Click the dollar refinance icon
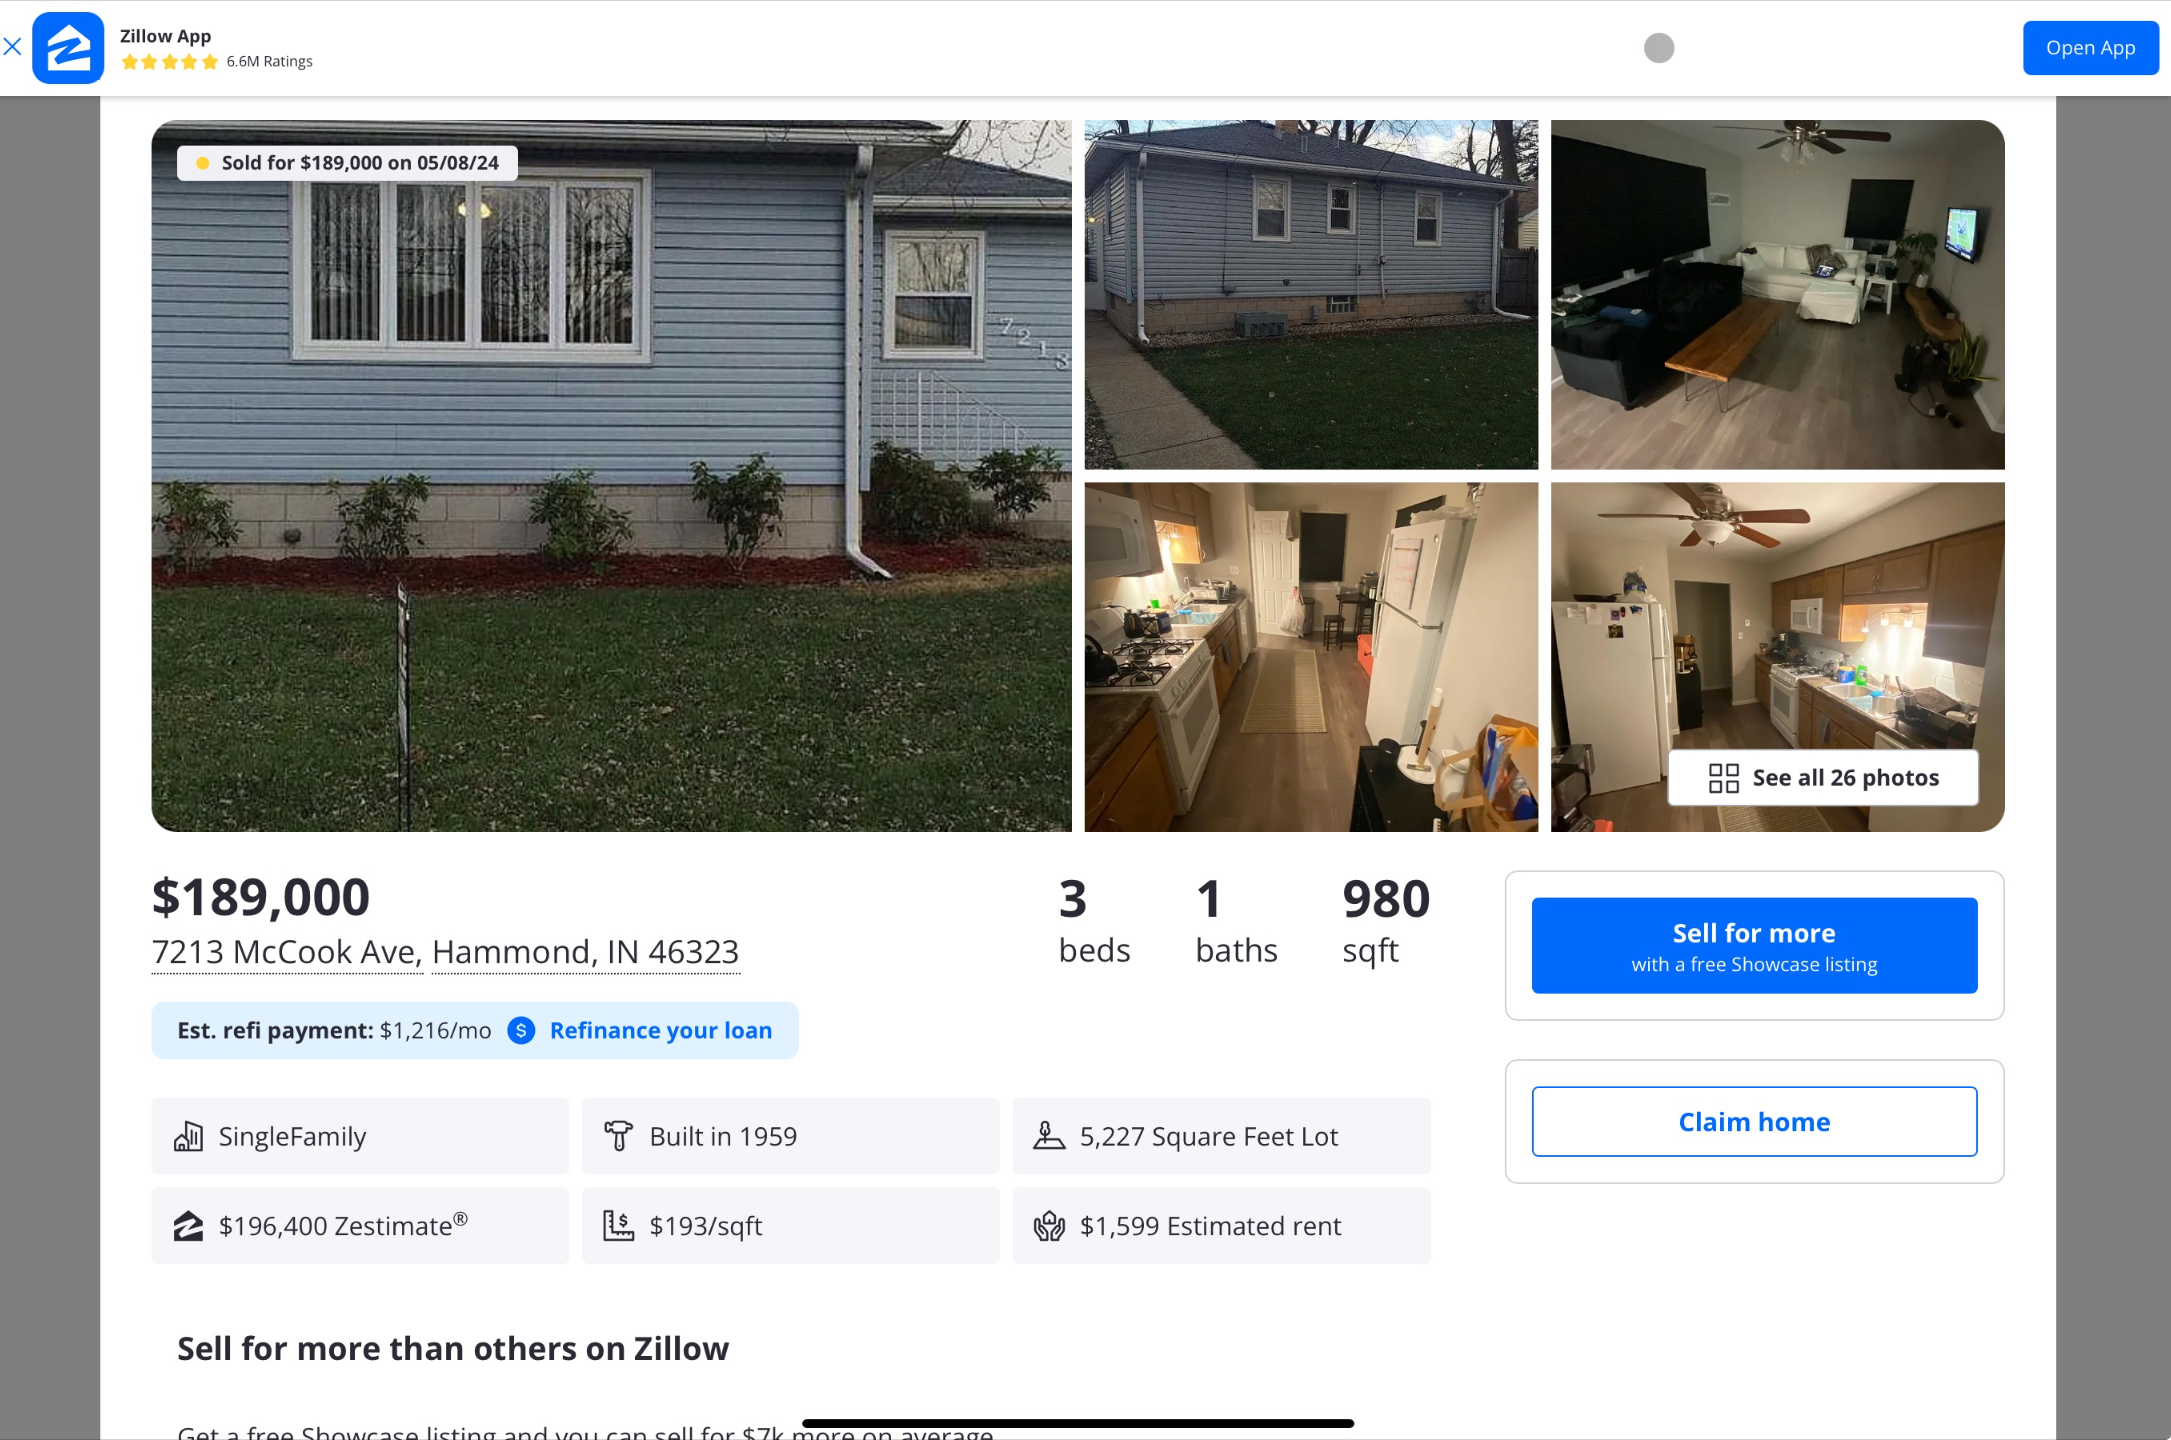The height and width of the screenshot is (1440, 2171). tap(521, 1030)
